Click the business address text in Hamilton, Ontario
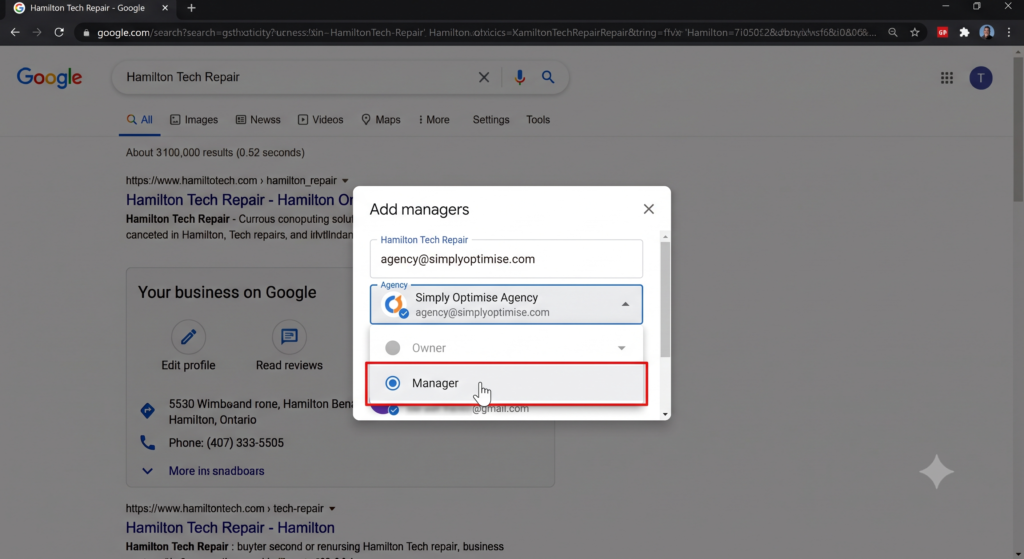Image resolution: width=1024 pixels, height=559 pixels. (x=261, y=412)
